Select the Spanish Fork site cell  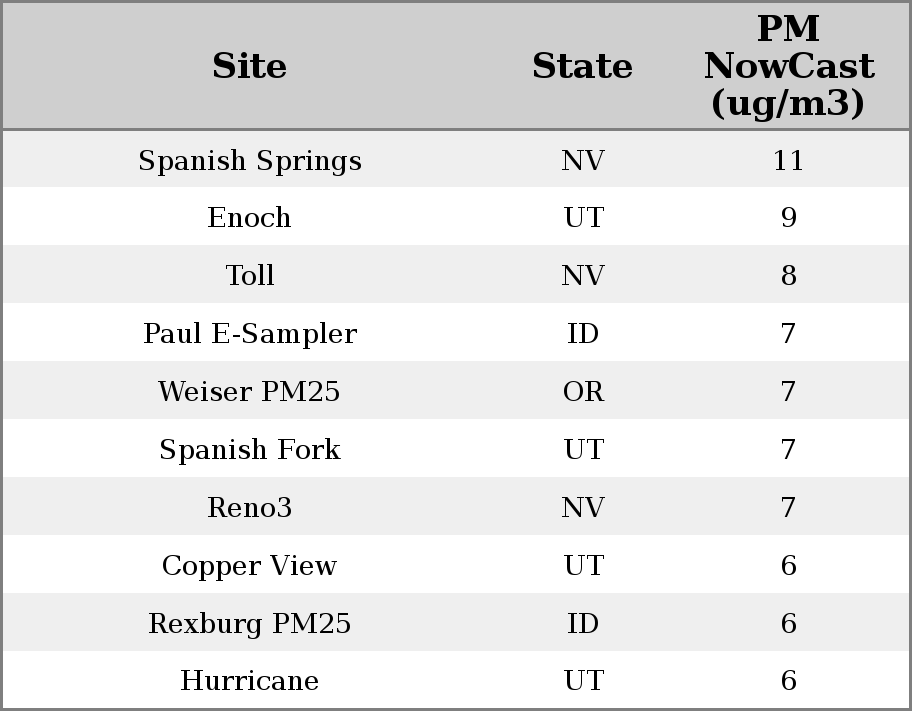[x=249, y=450]
